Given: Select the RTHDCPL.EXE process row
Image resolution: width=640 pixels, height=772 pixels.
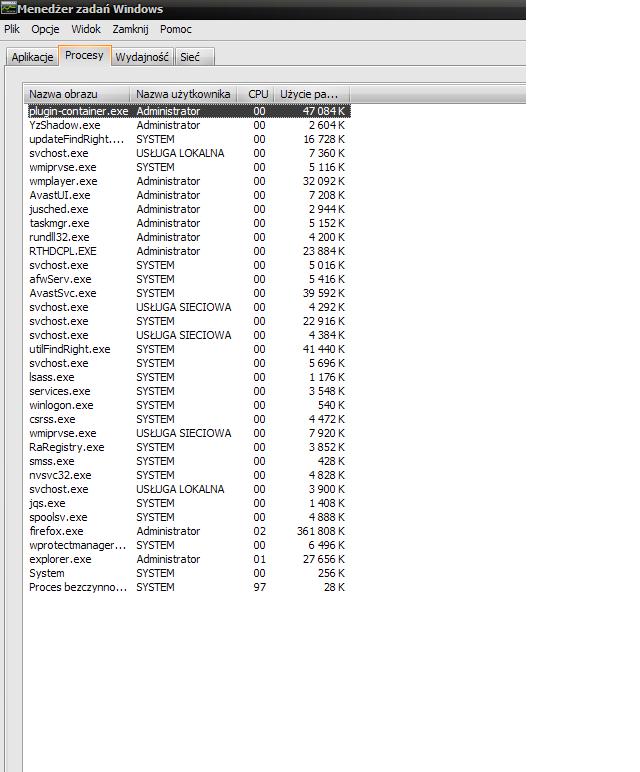Looking at the screenshot, I should coord(62,251).
